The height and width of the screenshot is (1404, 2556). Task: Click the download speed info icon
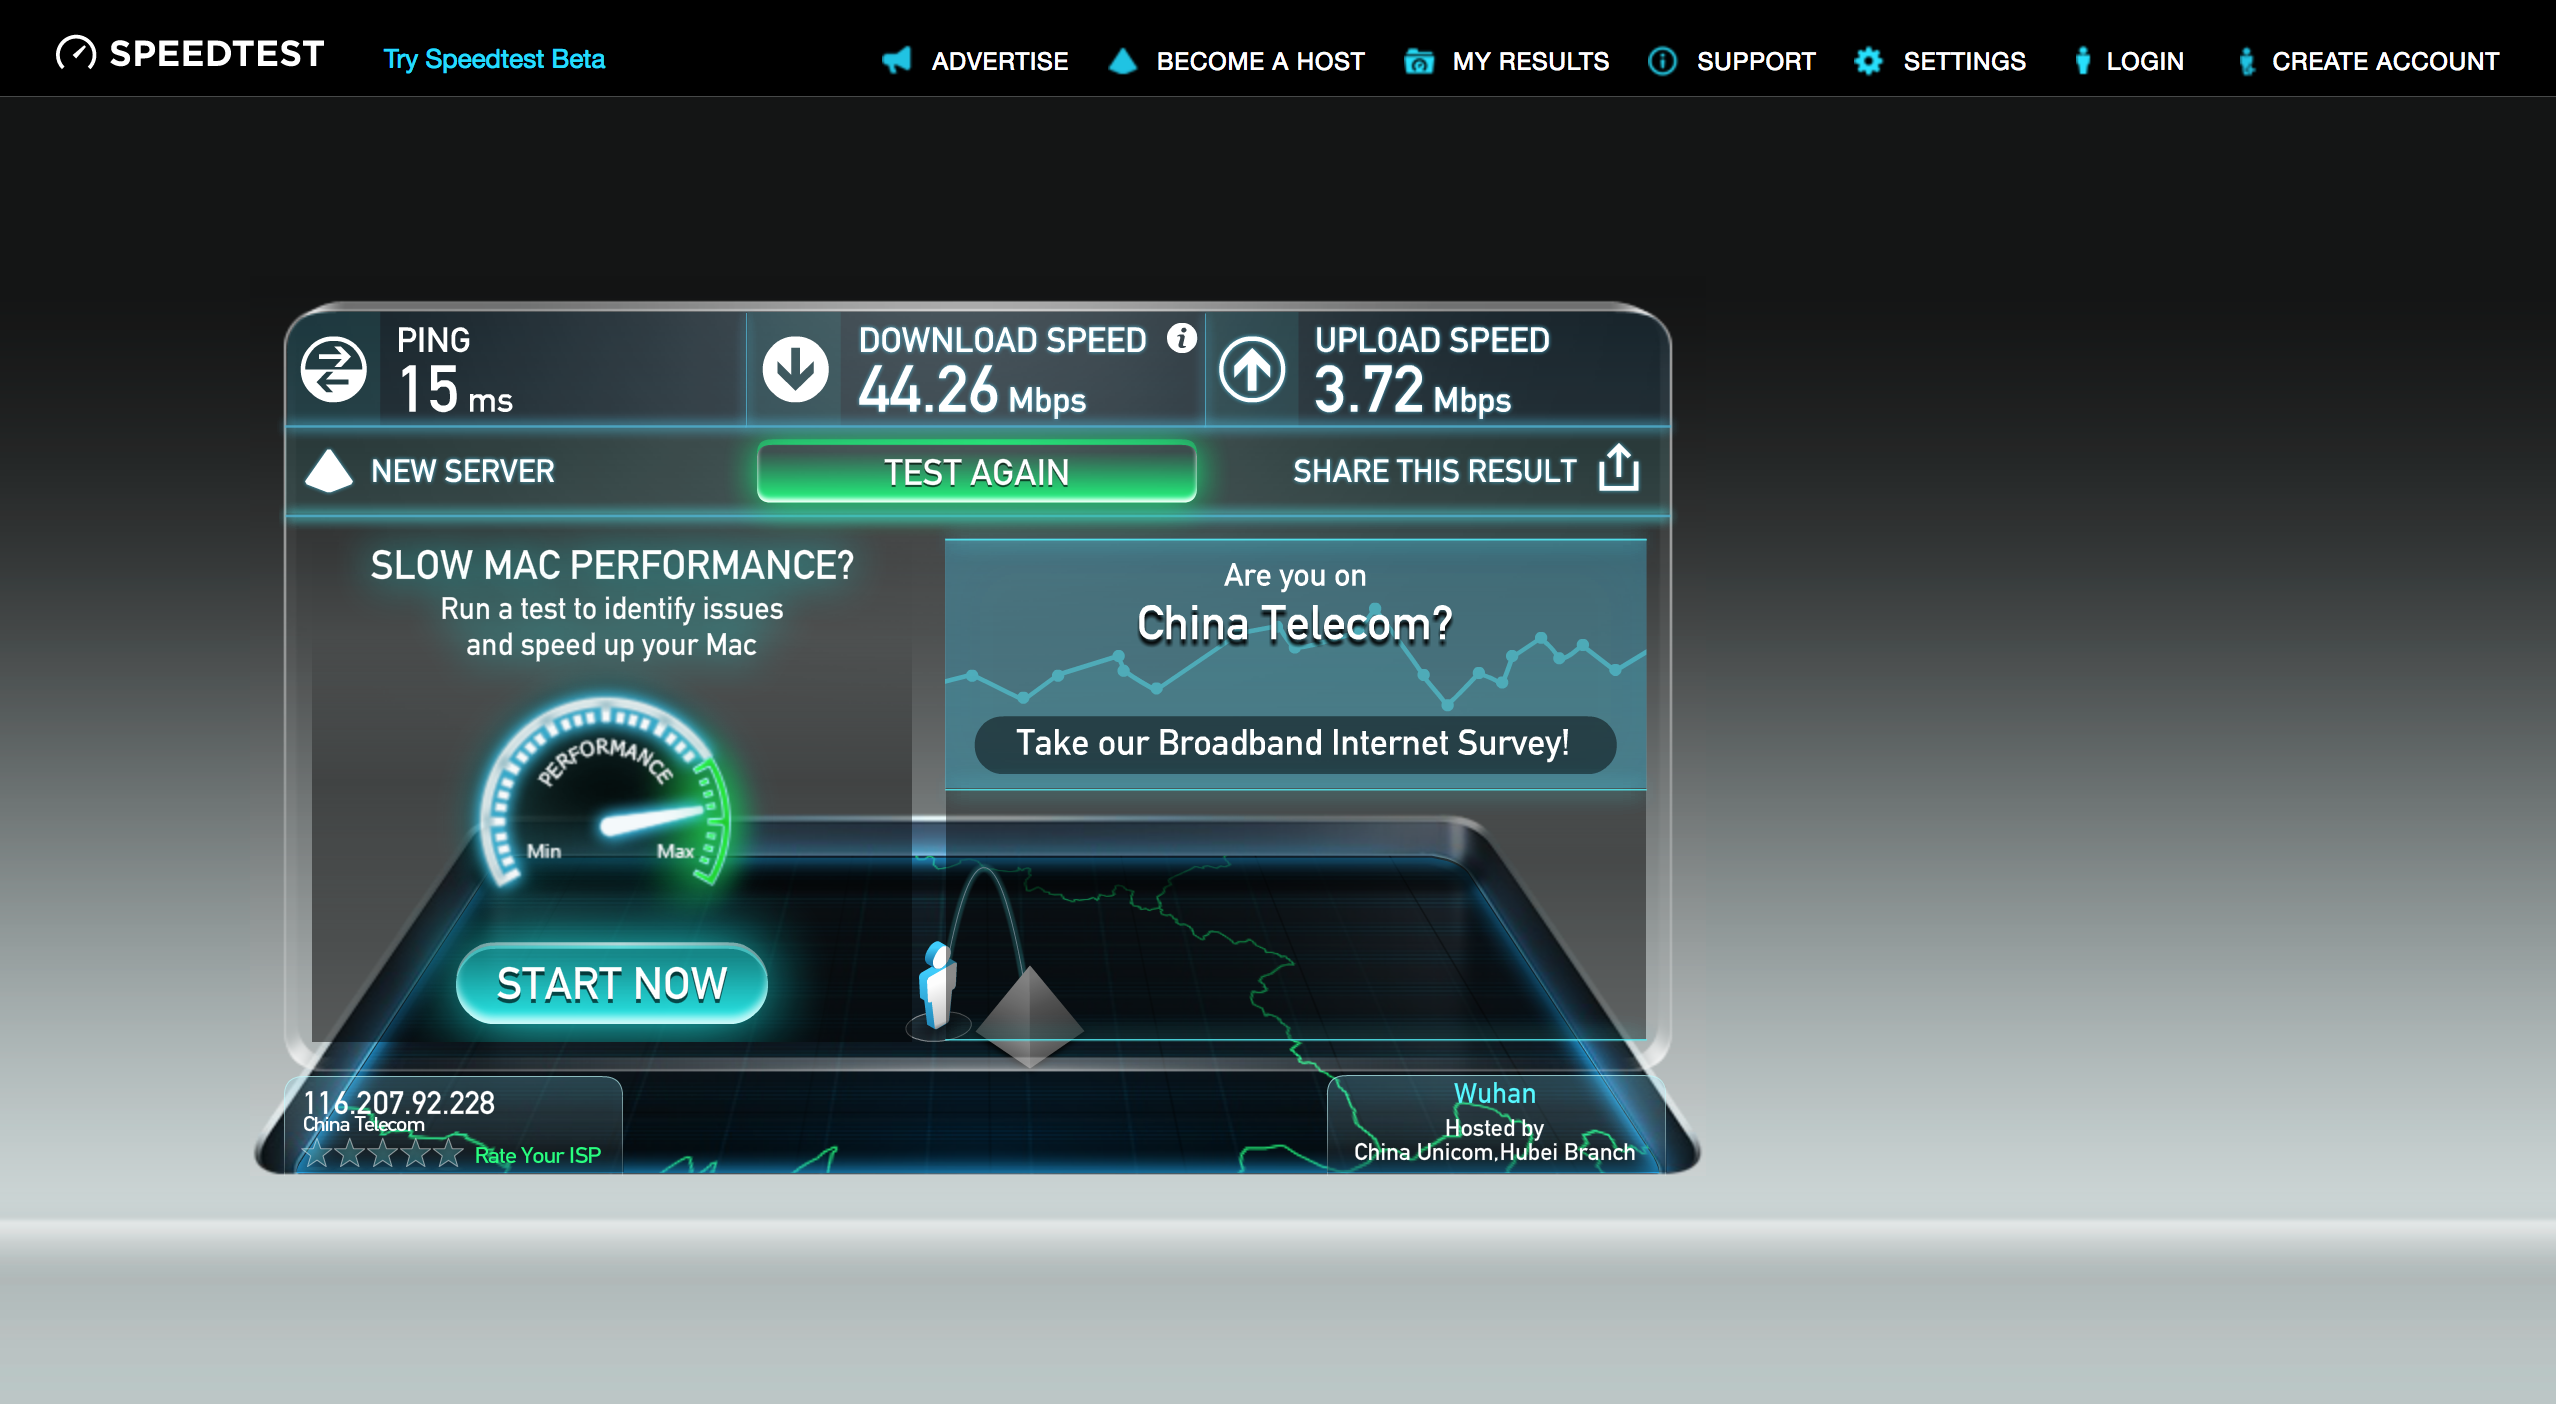click(1182, 338)
